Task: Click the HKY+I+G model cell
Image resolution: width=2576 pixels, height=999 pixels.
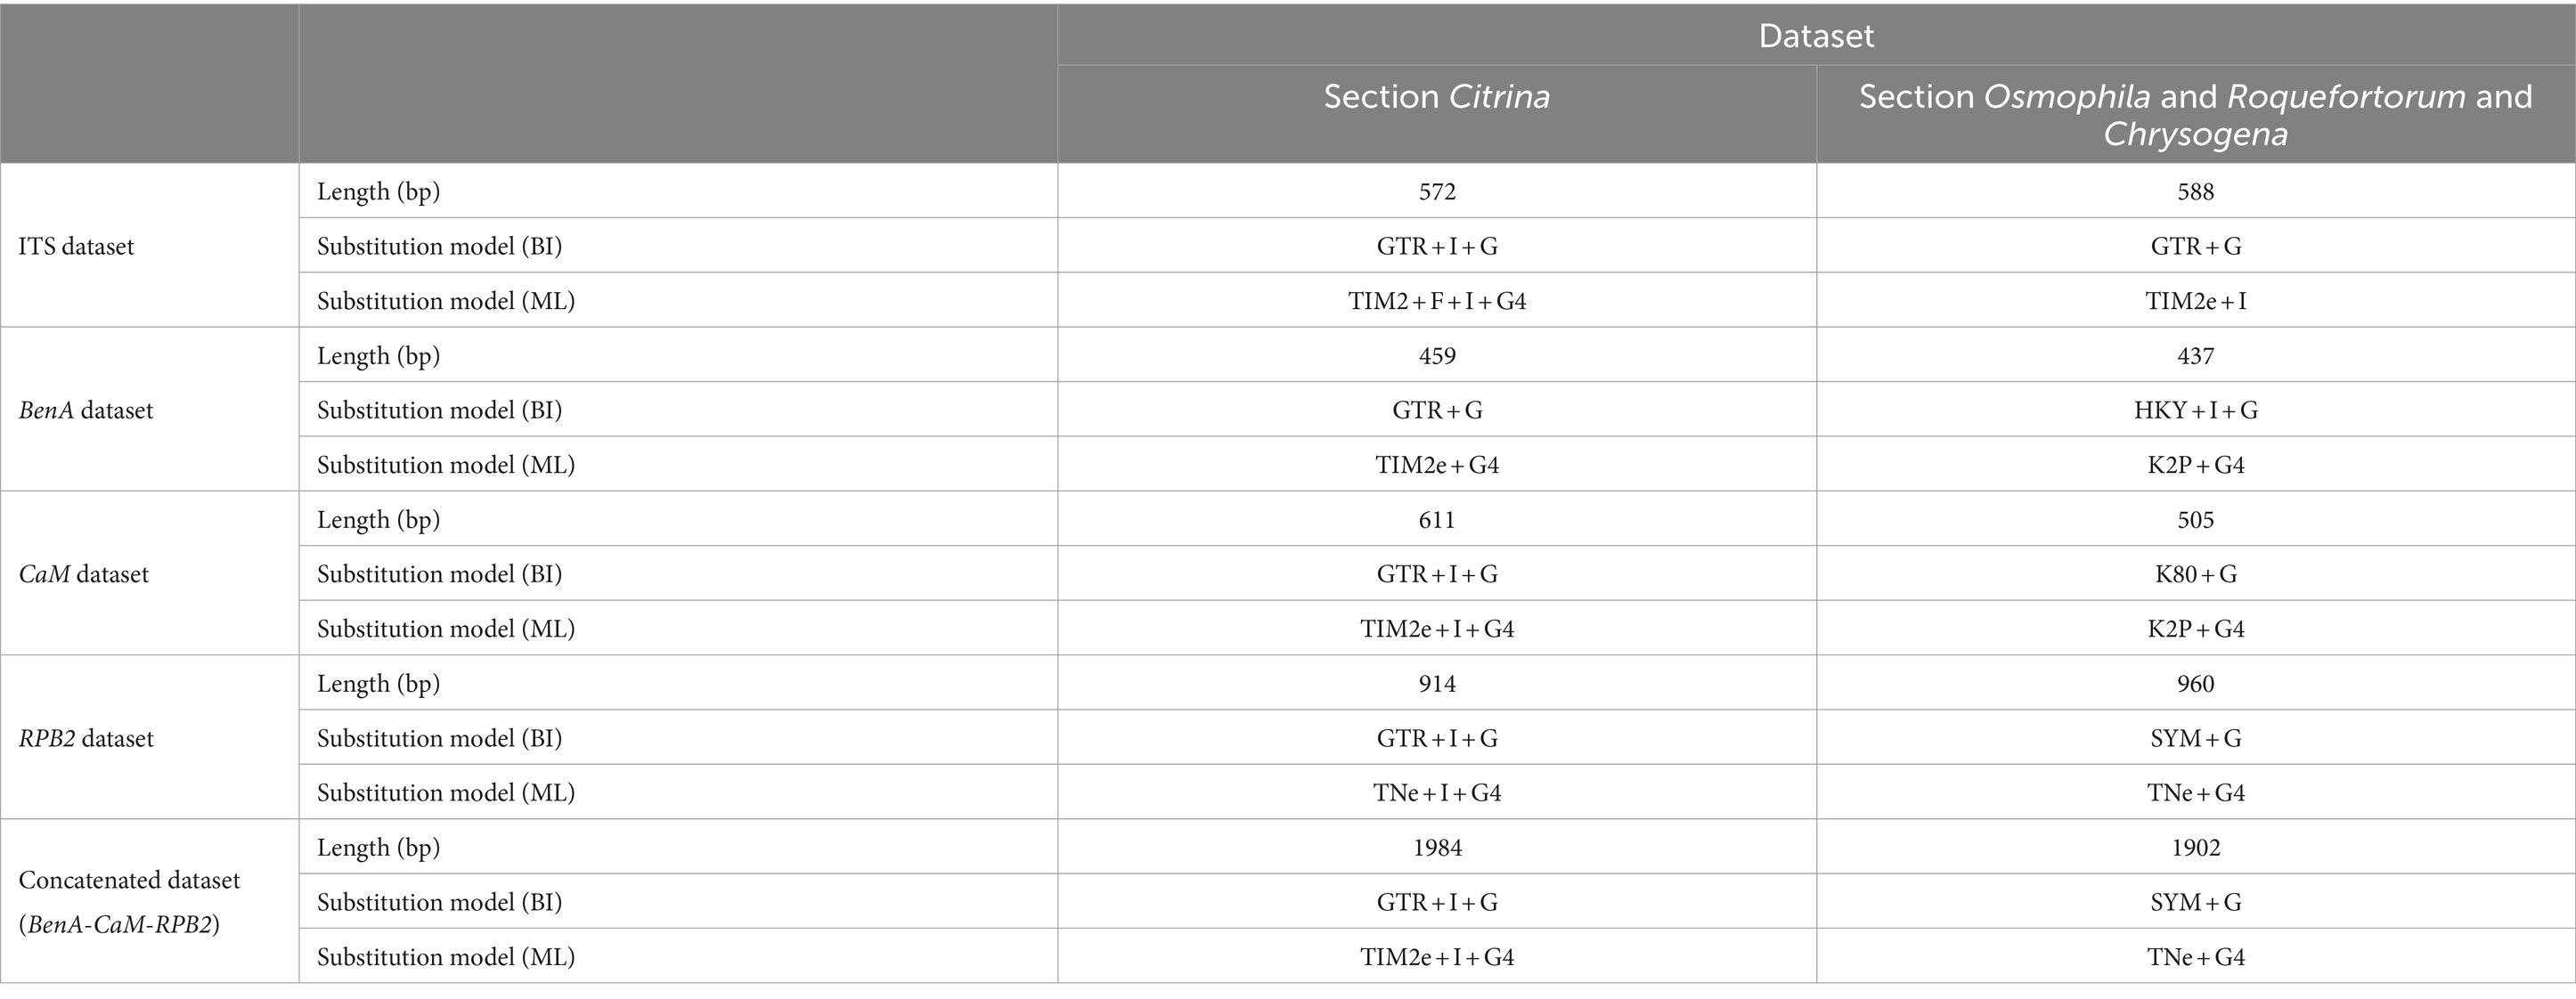Action: pyautogui.click(x=2195, y=410)
